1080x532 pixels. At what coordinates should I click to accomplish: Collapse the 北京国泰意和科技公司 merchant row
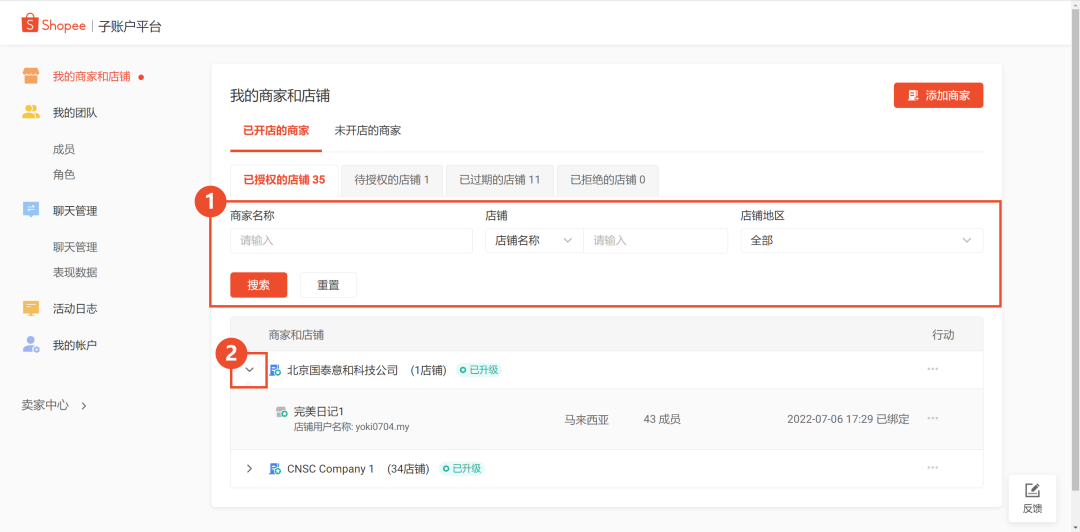pos(249,370)
